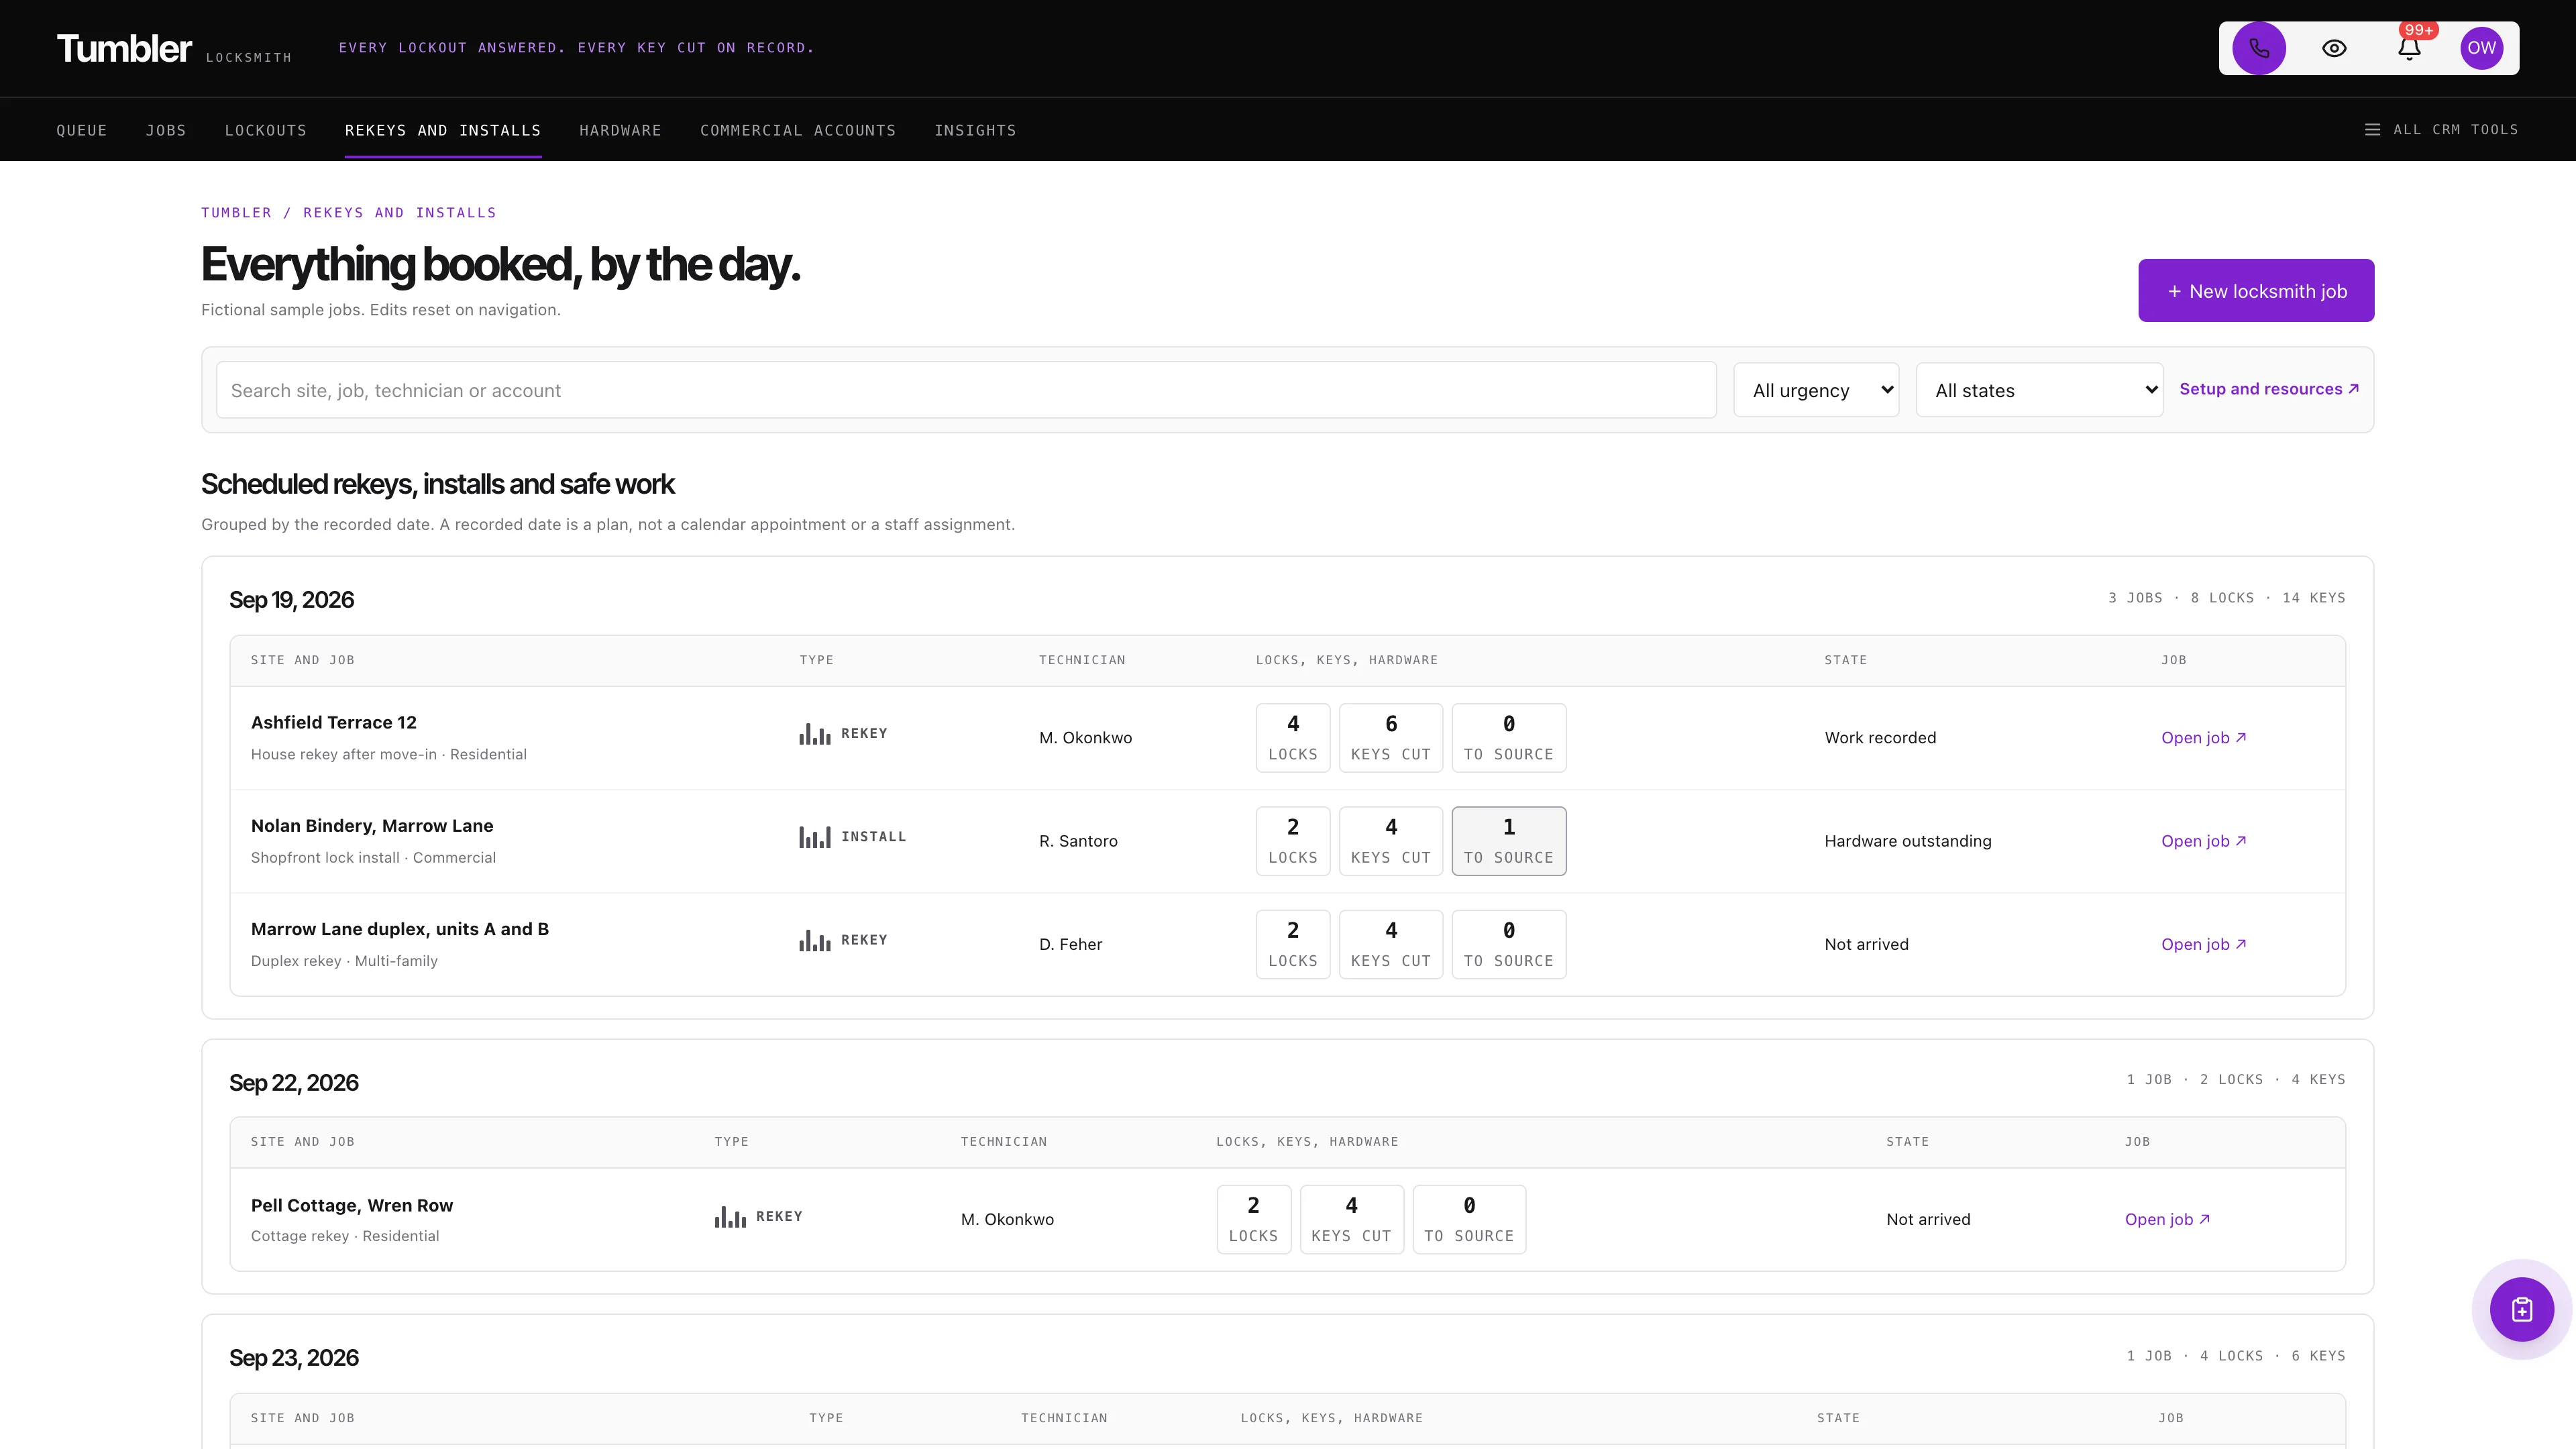Open the Hardware tab
2576x1449 pixels.
click(x=620, y=130)
